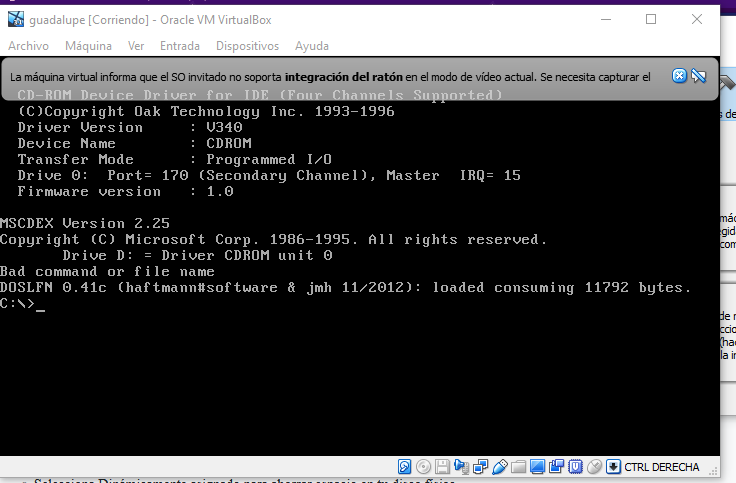Click the USB devices icon
The image size is (736, 483).
coord(499,466)
